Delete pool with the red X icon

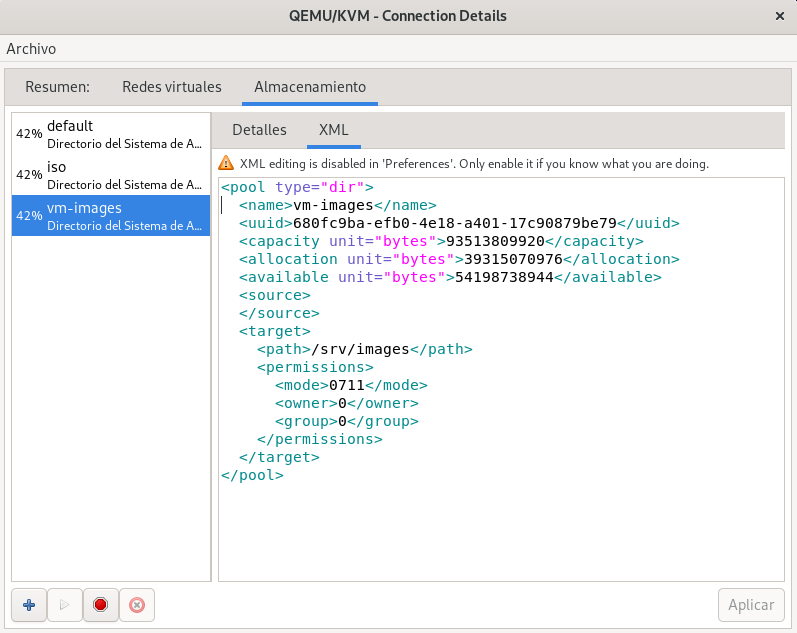click(137, 605)
